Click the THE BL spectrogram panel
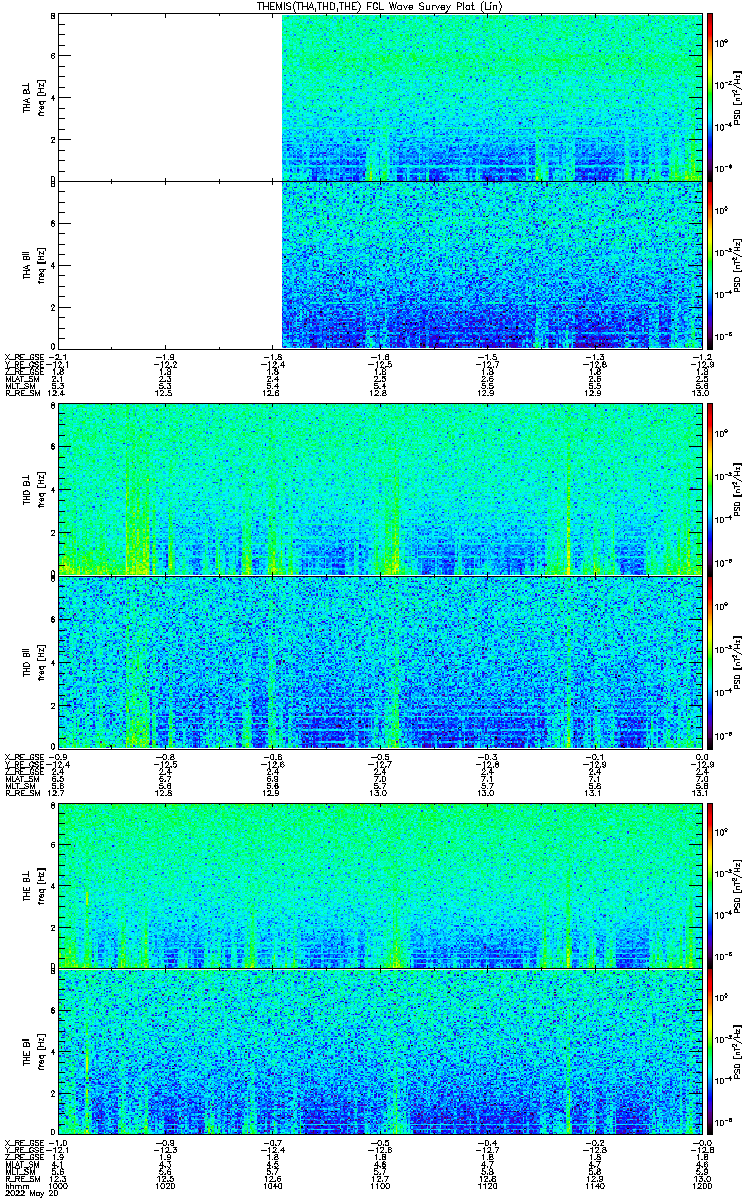This screenshot has width=750, height=1200. (379, 884)
